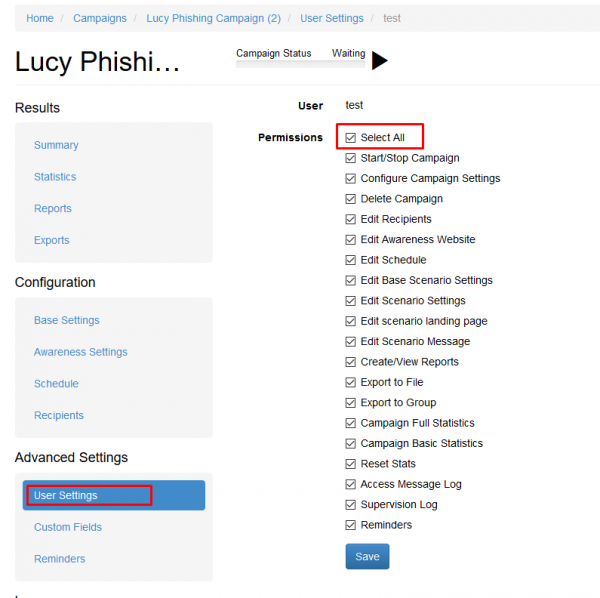
Task: Open Campaigns breadcrumb link
Action: tap(100, 18)
